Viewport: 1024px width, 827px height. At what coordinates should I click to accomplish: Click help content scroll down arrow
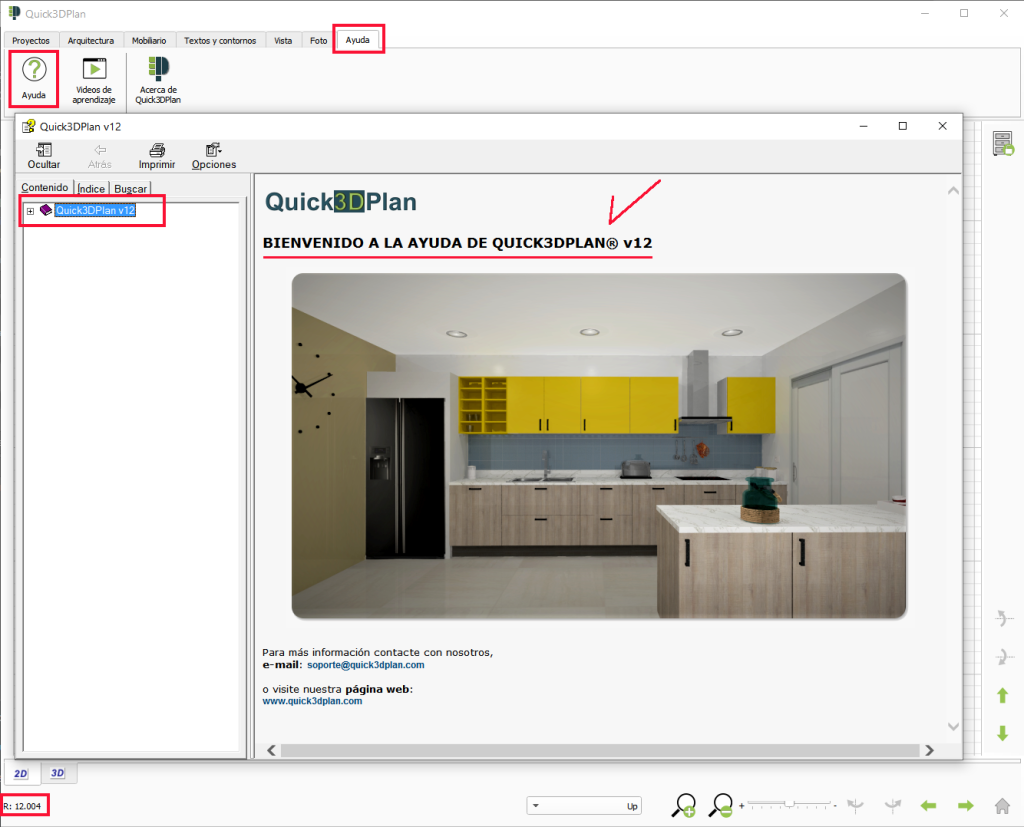tap(953, 726)
